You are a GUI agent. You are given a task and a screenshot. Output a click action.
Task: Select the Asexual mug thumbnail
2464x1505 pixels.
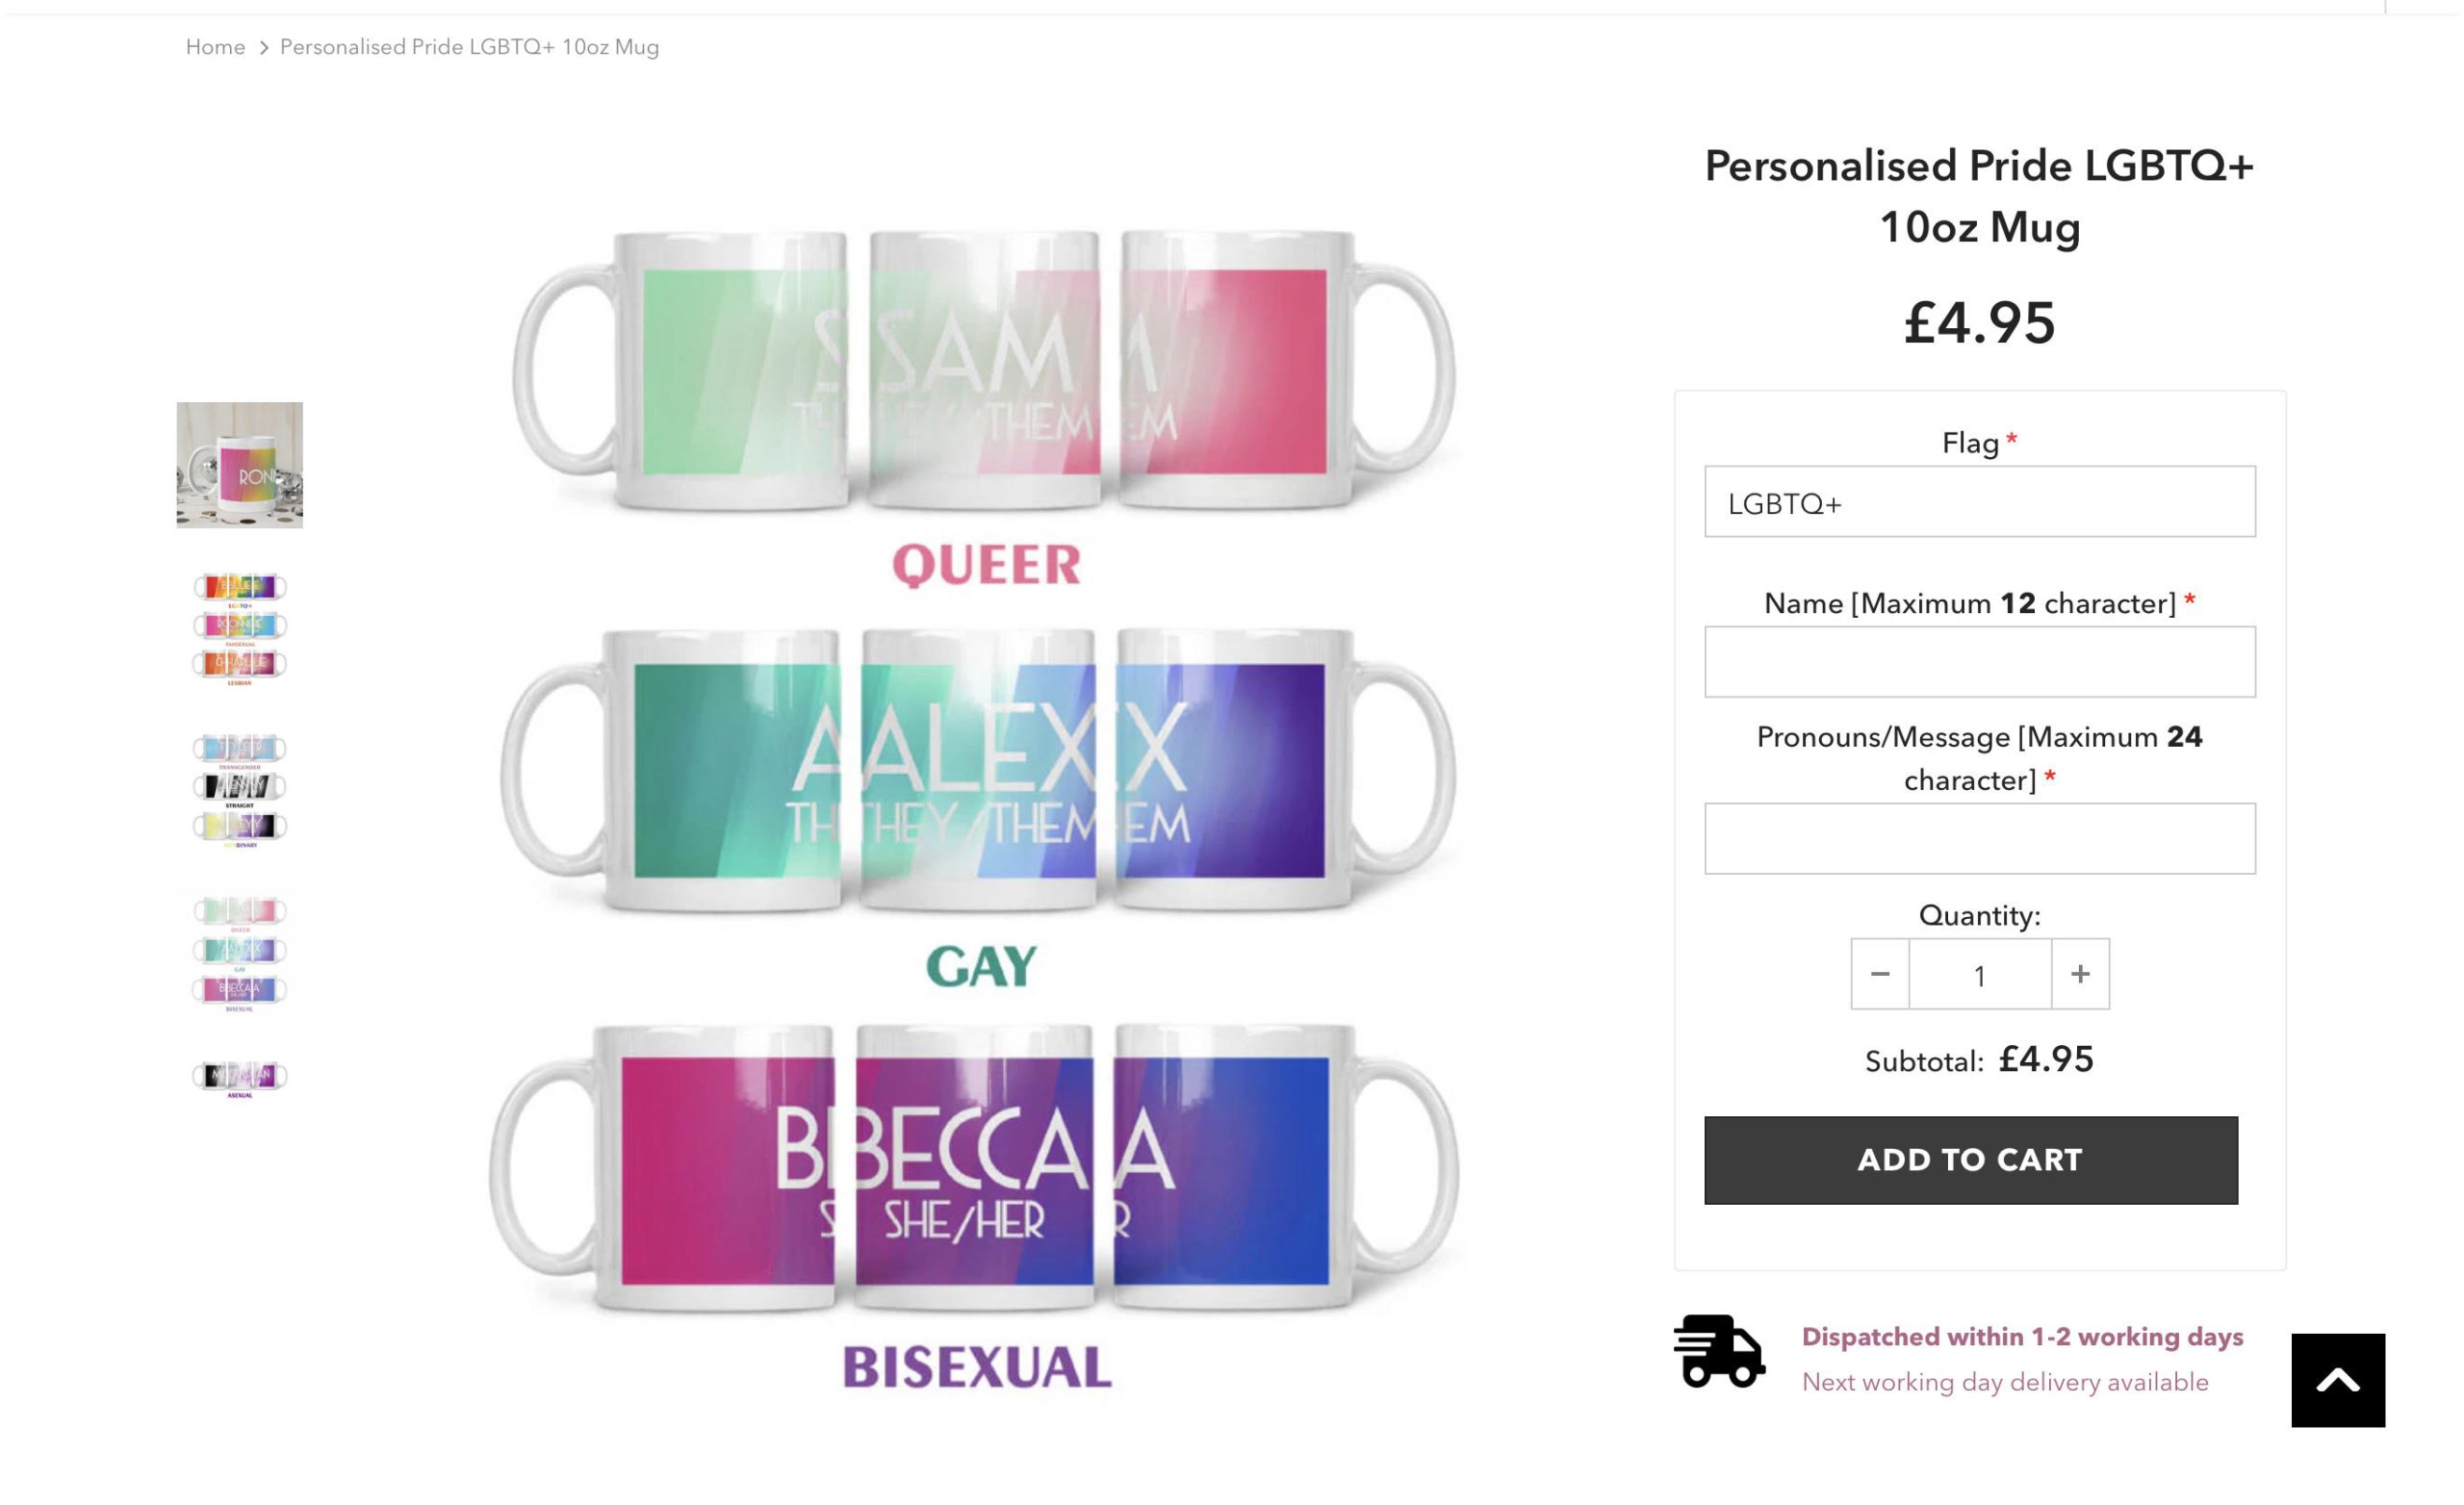(x=239, y=1078)
